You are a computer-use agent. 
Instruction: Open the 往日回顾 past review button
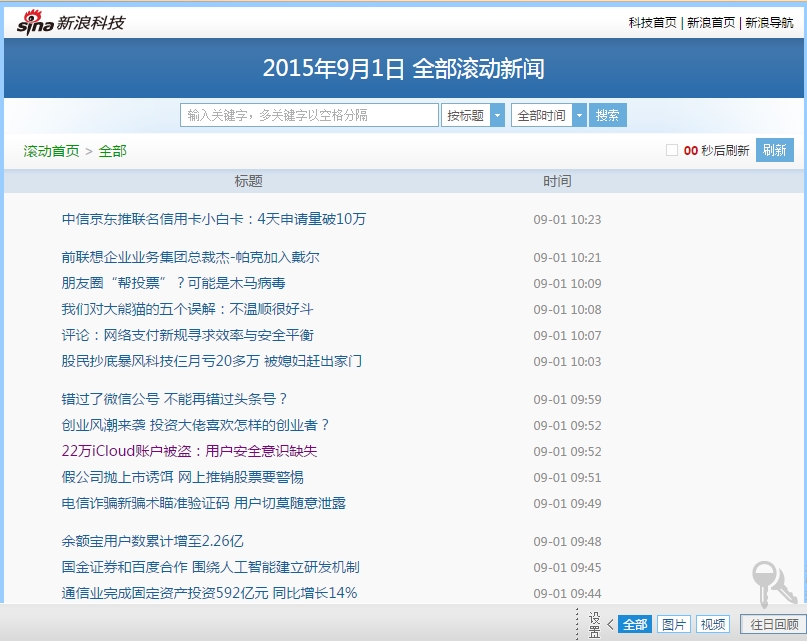pos(774,624)
